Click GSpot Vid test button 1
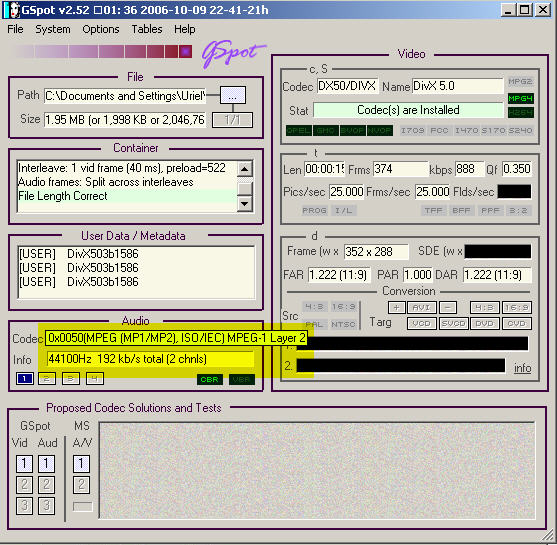The image size is (557, 545). click(x=24, y=464)
